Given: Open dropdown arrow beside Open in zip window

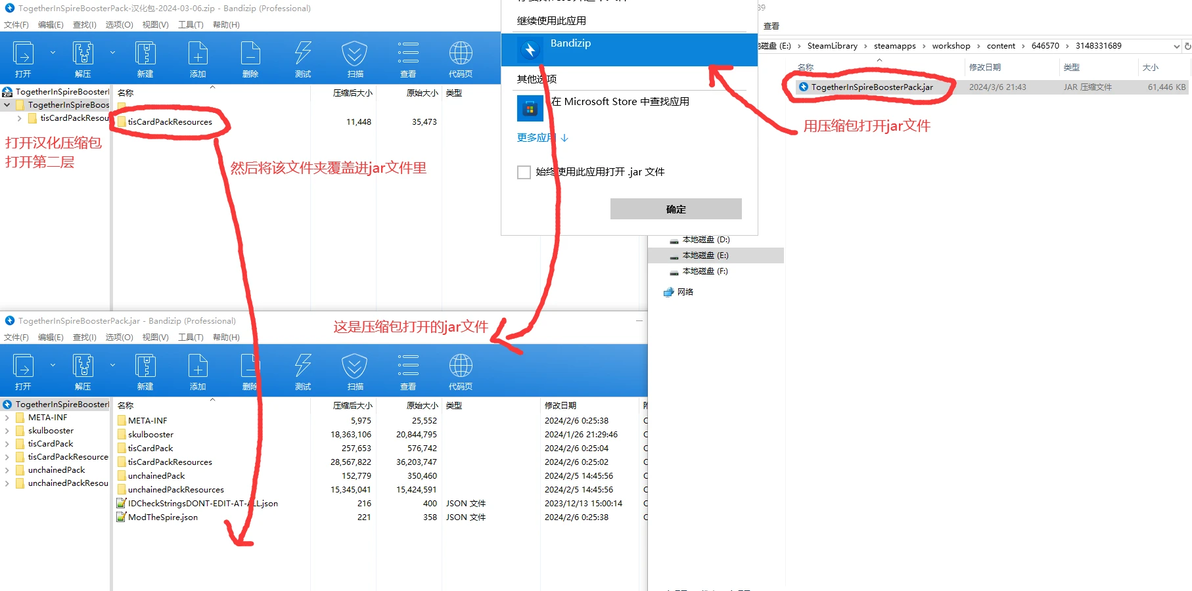Looking at the screenshot, I should 52,53.
